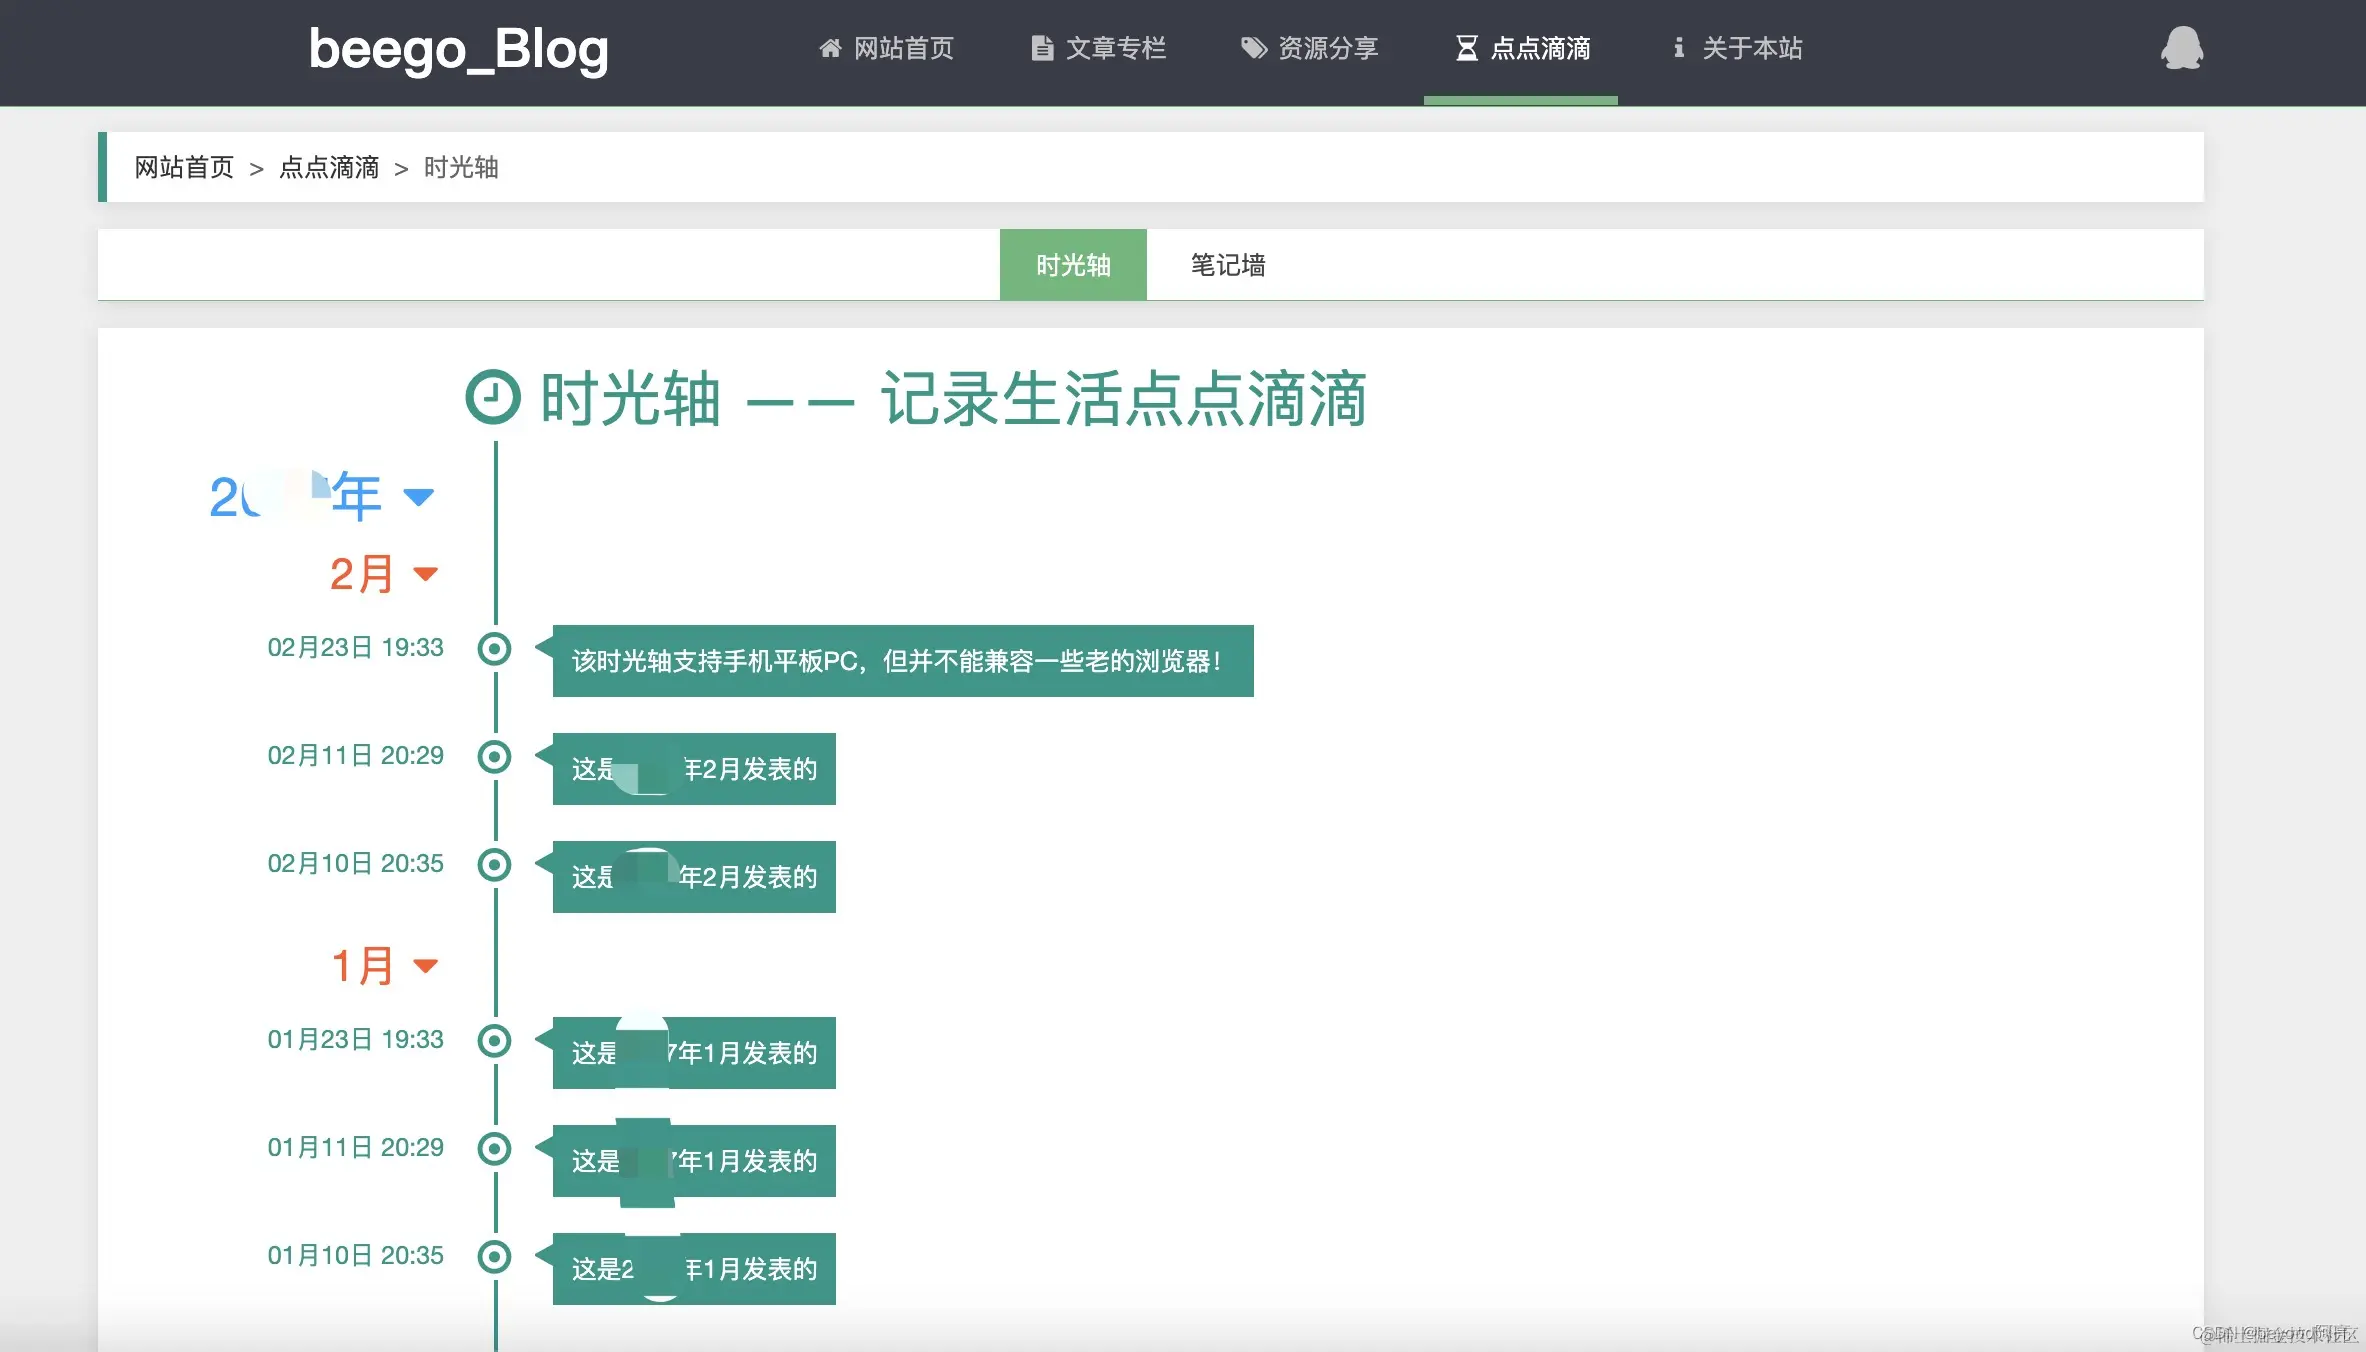Click the 2月 month label
The height and width of the screenshot is (1352, 2366).
pos(362,574)
